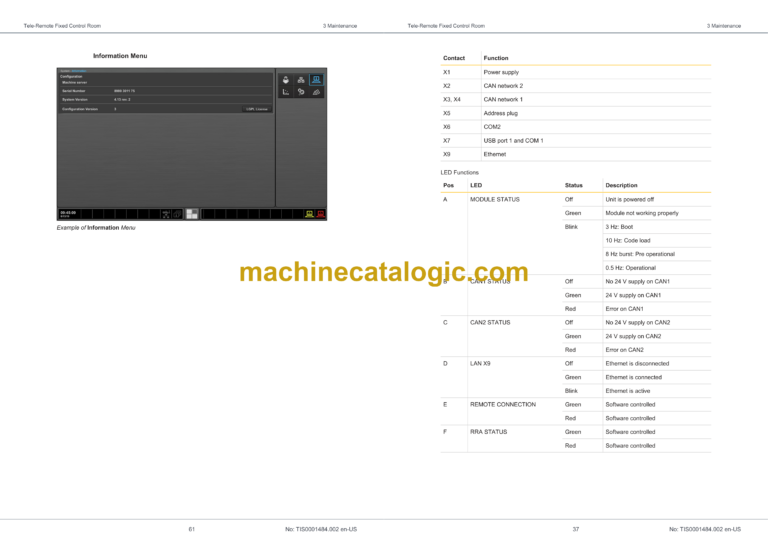This screenshot has width=768, height=543.
Task: Click the 'CAN2 STATUS' LED cell
Action: [x=490, y=323]
